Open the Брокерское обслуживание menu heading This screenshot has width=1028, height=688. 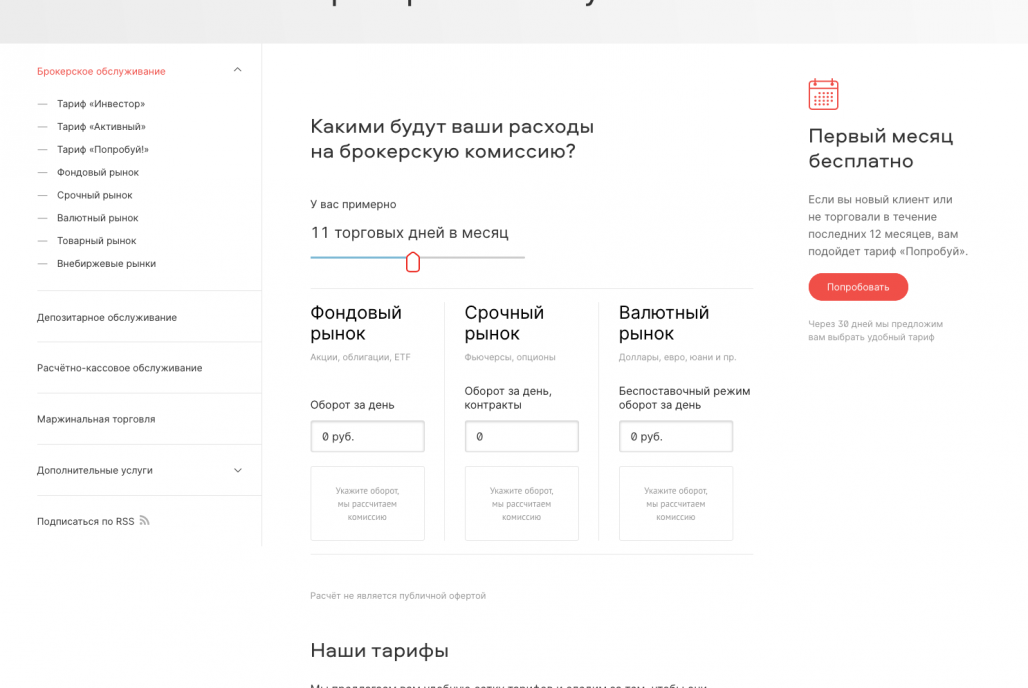point(101,71)
